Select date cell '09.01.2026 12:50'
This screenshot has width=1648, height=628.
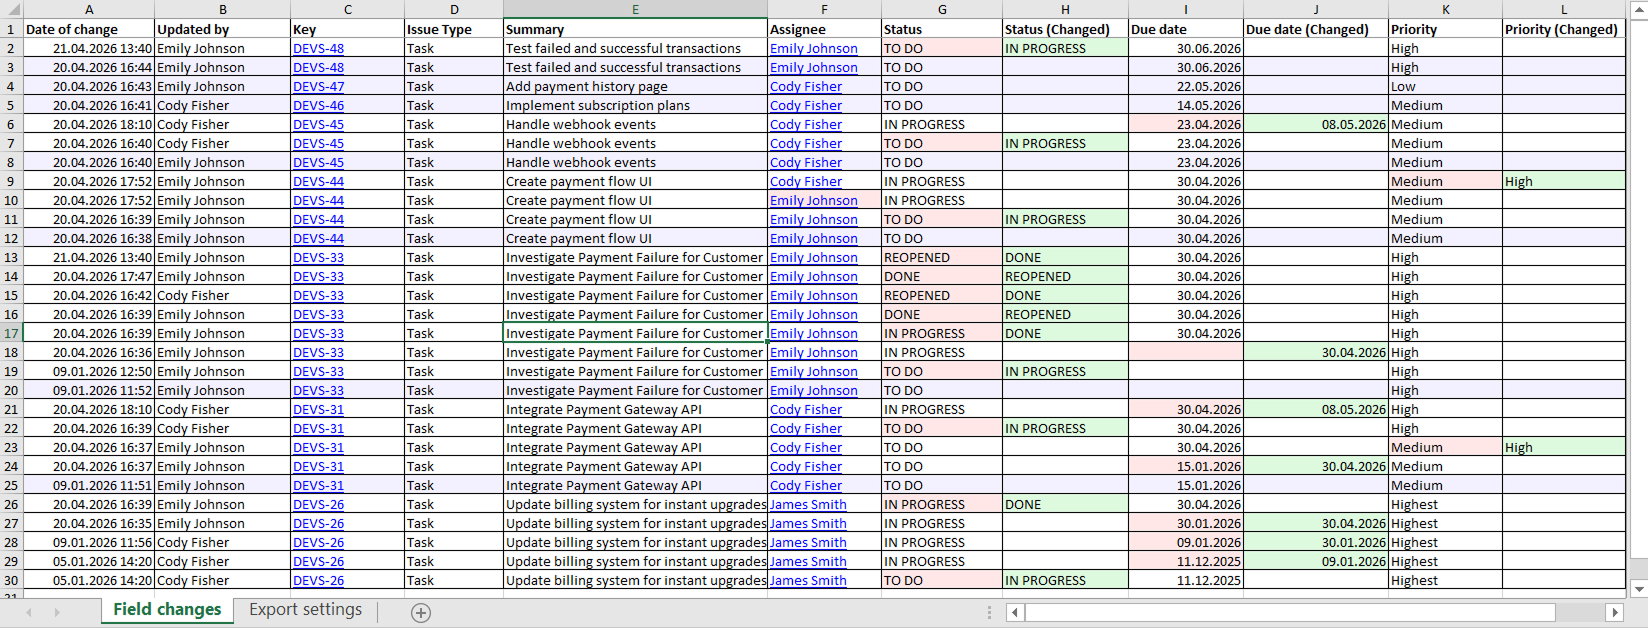[x=89, y=371]
